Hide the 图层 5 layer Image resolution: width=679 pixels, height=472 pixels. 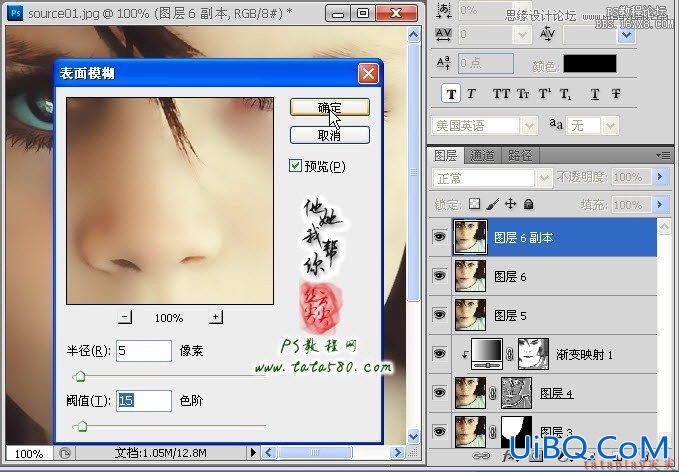click(439, 314)
